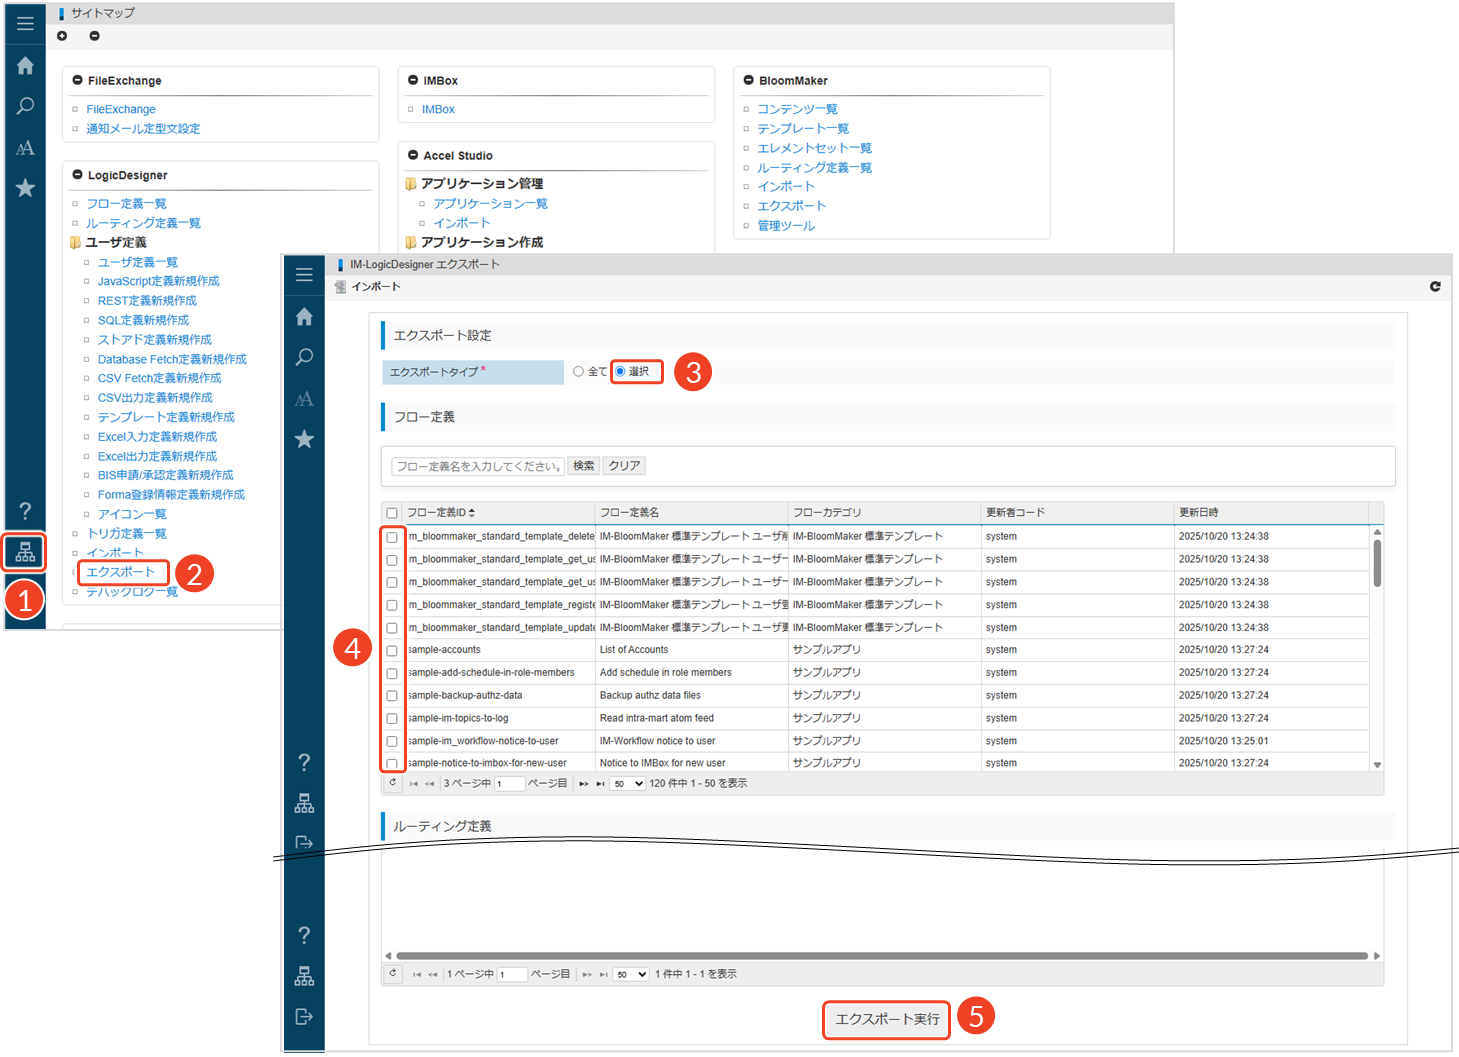Toggle the select-all checkbox in table header
The width and height of the screenshot is (1459, 1057).
392,513
